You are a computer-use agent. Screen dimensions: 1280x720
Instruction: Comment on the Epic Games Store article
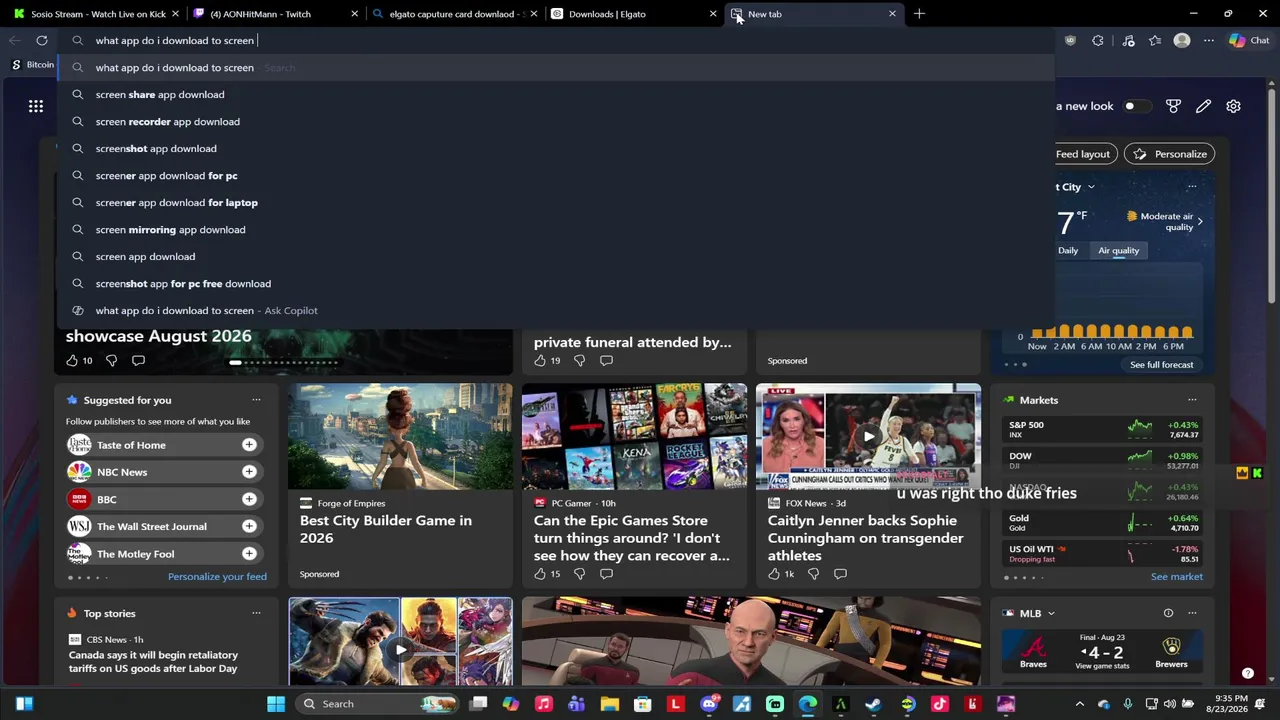point(606,574)
